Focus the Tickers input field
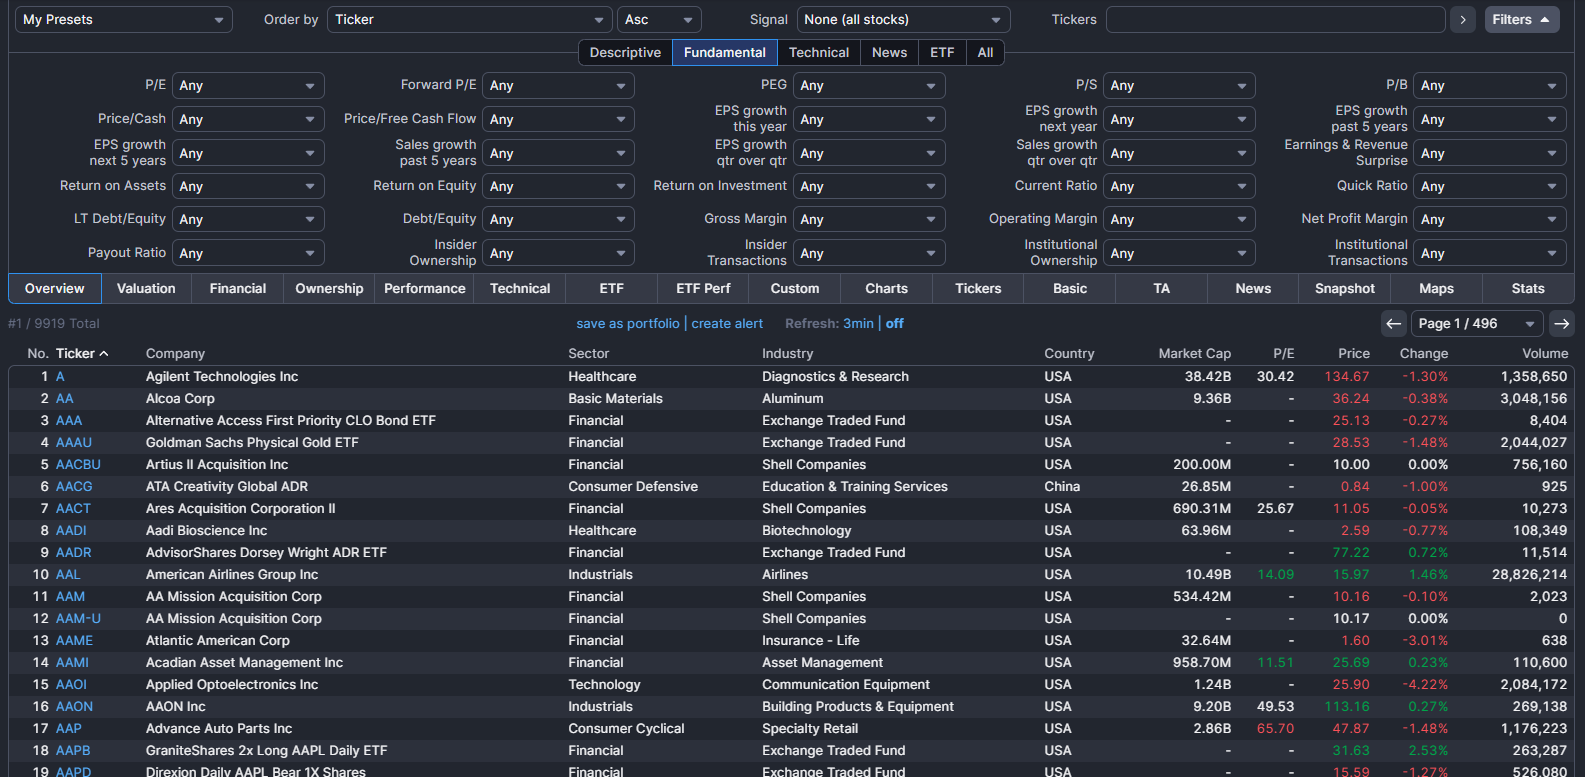1585x777 pixels. pyautogui.click(x=1275, y=20)
